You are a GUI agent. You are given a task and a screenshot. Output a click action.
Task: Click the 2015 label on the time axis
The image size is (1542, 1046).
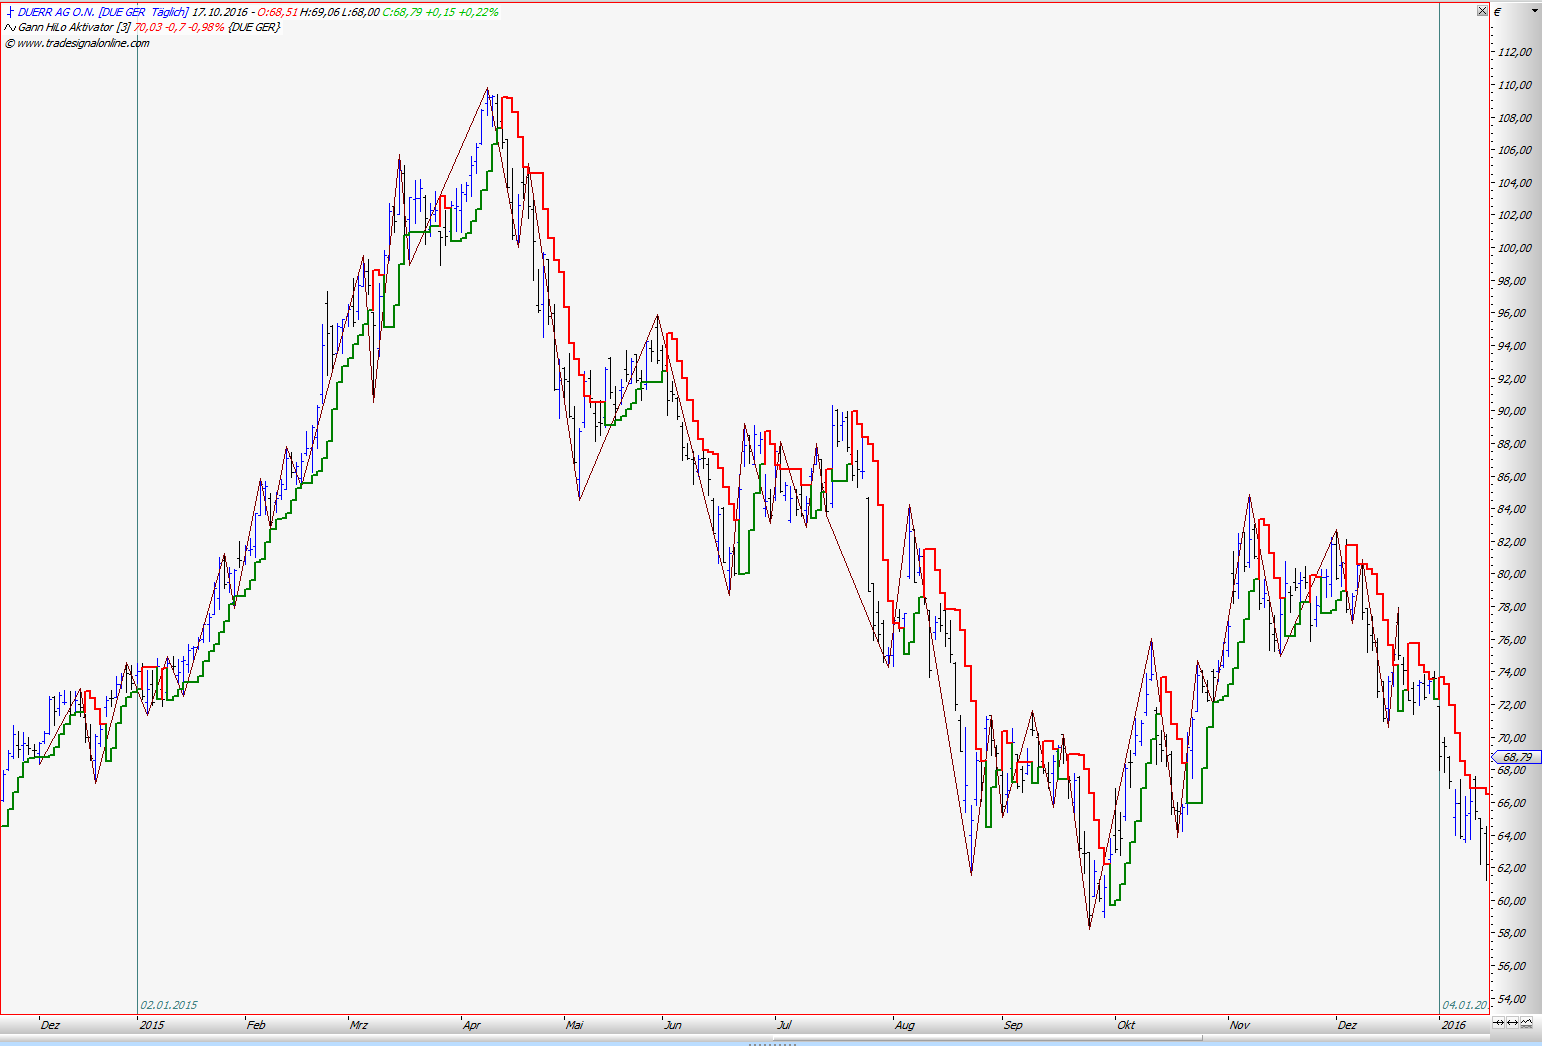click(152, 1025)
